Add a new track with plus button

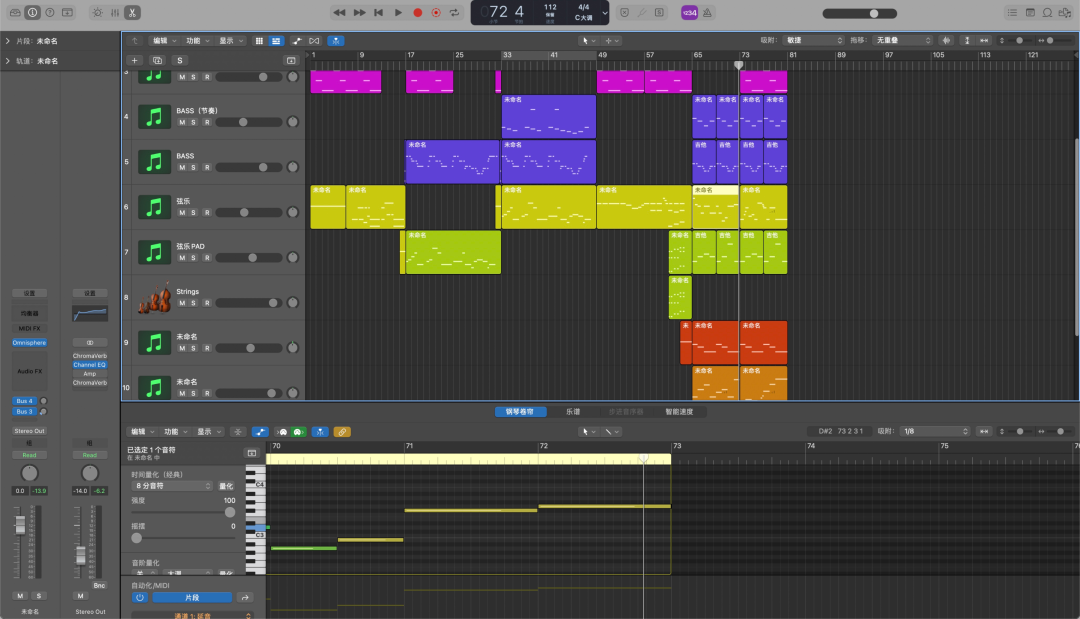(135, 61)
